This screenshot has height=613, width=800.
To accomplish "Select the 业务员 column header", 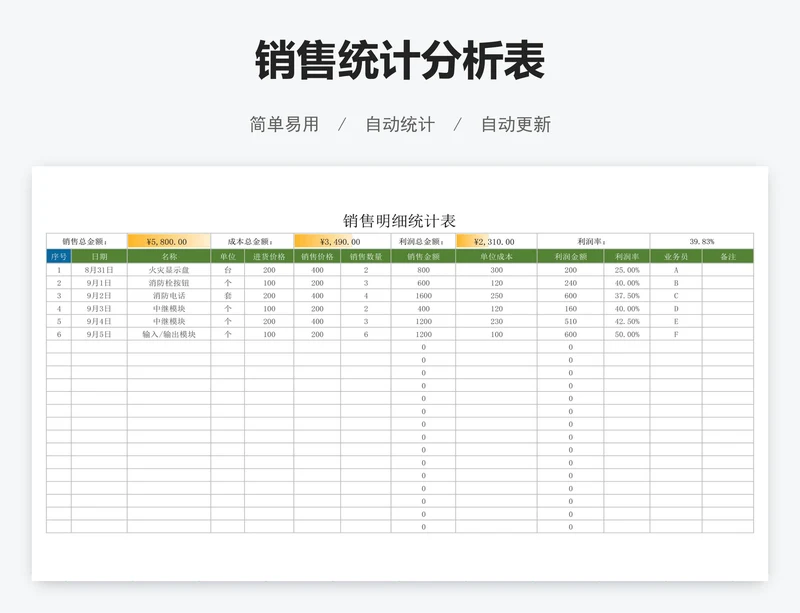I will pos(676,256).
